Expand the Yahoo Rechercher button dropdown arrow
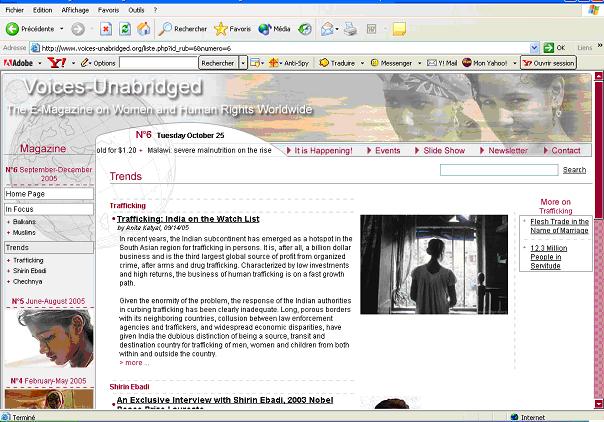Viewport: 604px width, 422px height. pos(242,63)
